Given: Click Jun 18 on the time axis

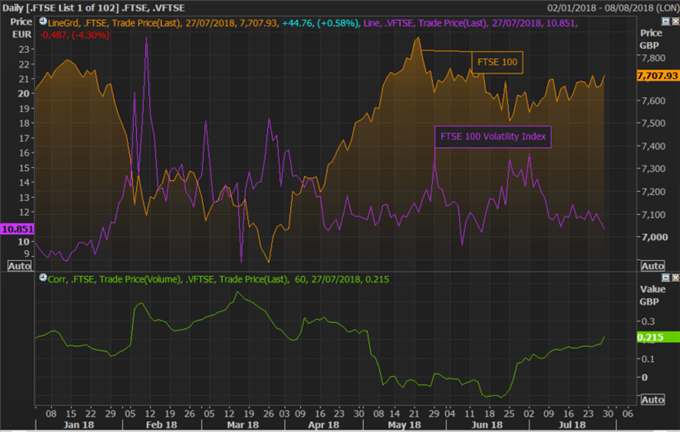Looking at the screenshot, I should pos(487,425).
